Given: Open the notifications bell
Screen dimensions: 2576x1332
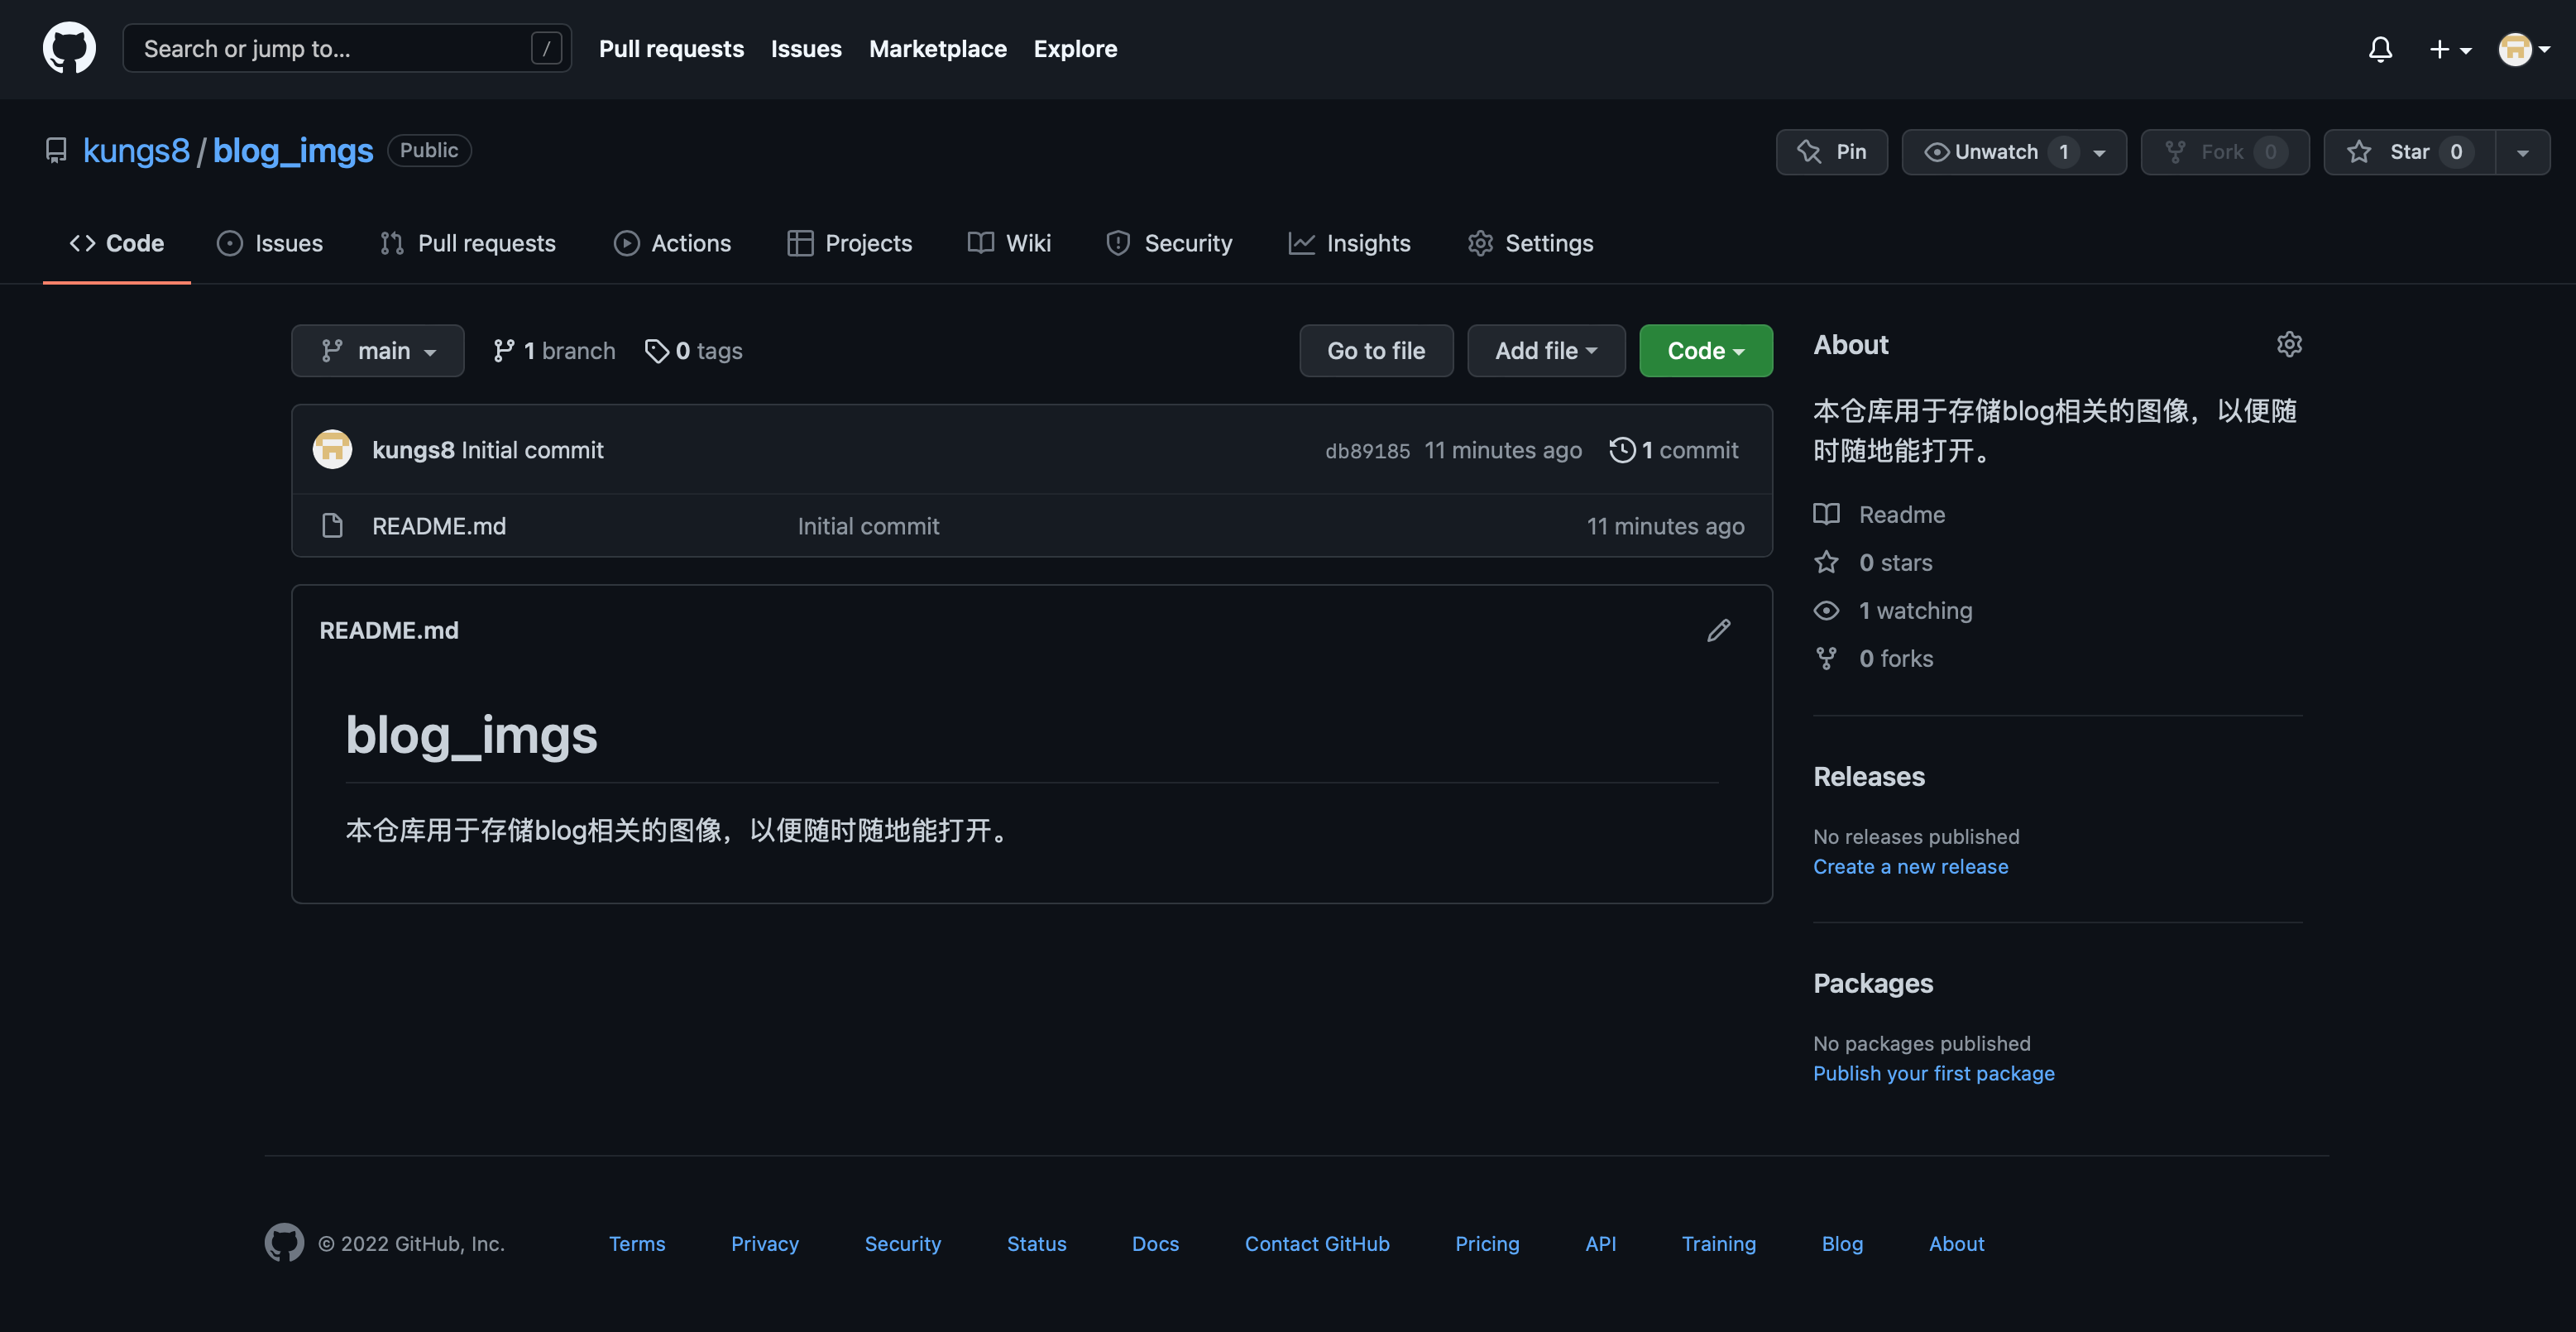Looking at the screenshot, I should point(2380,49).
